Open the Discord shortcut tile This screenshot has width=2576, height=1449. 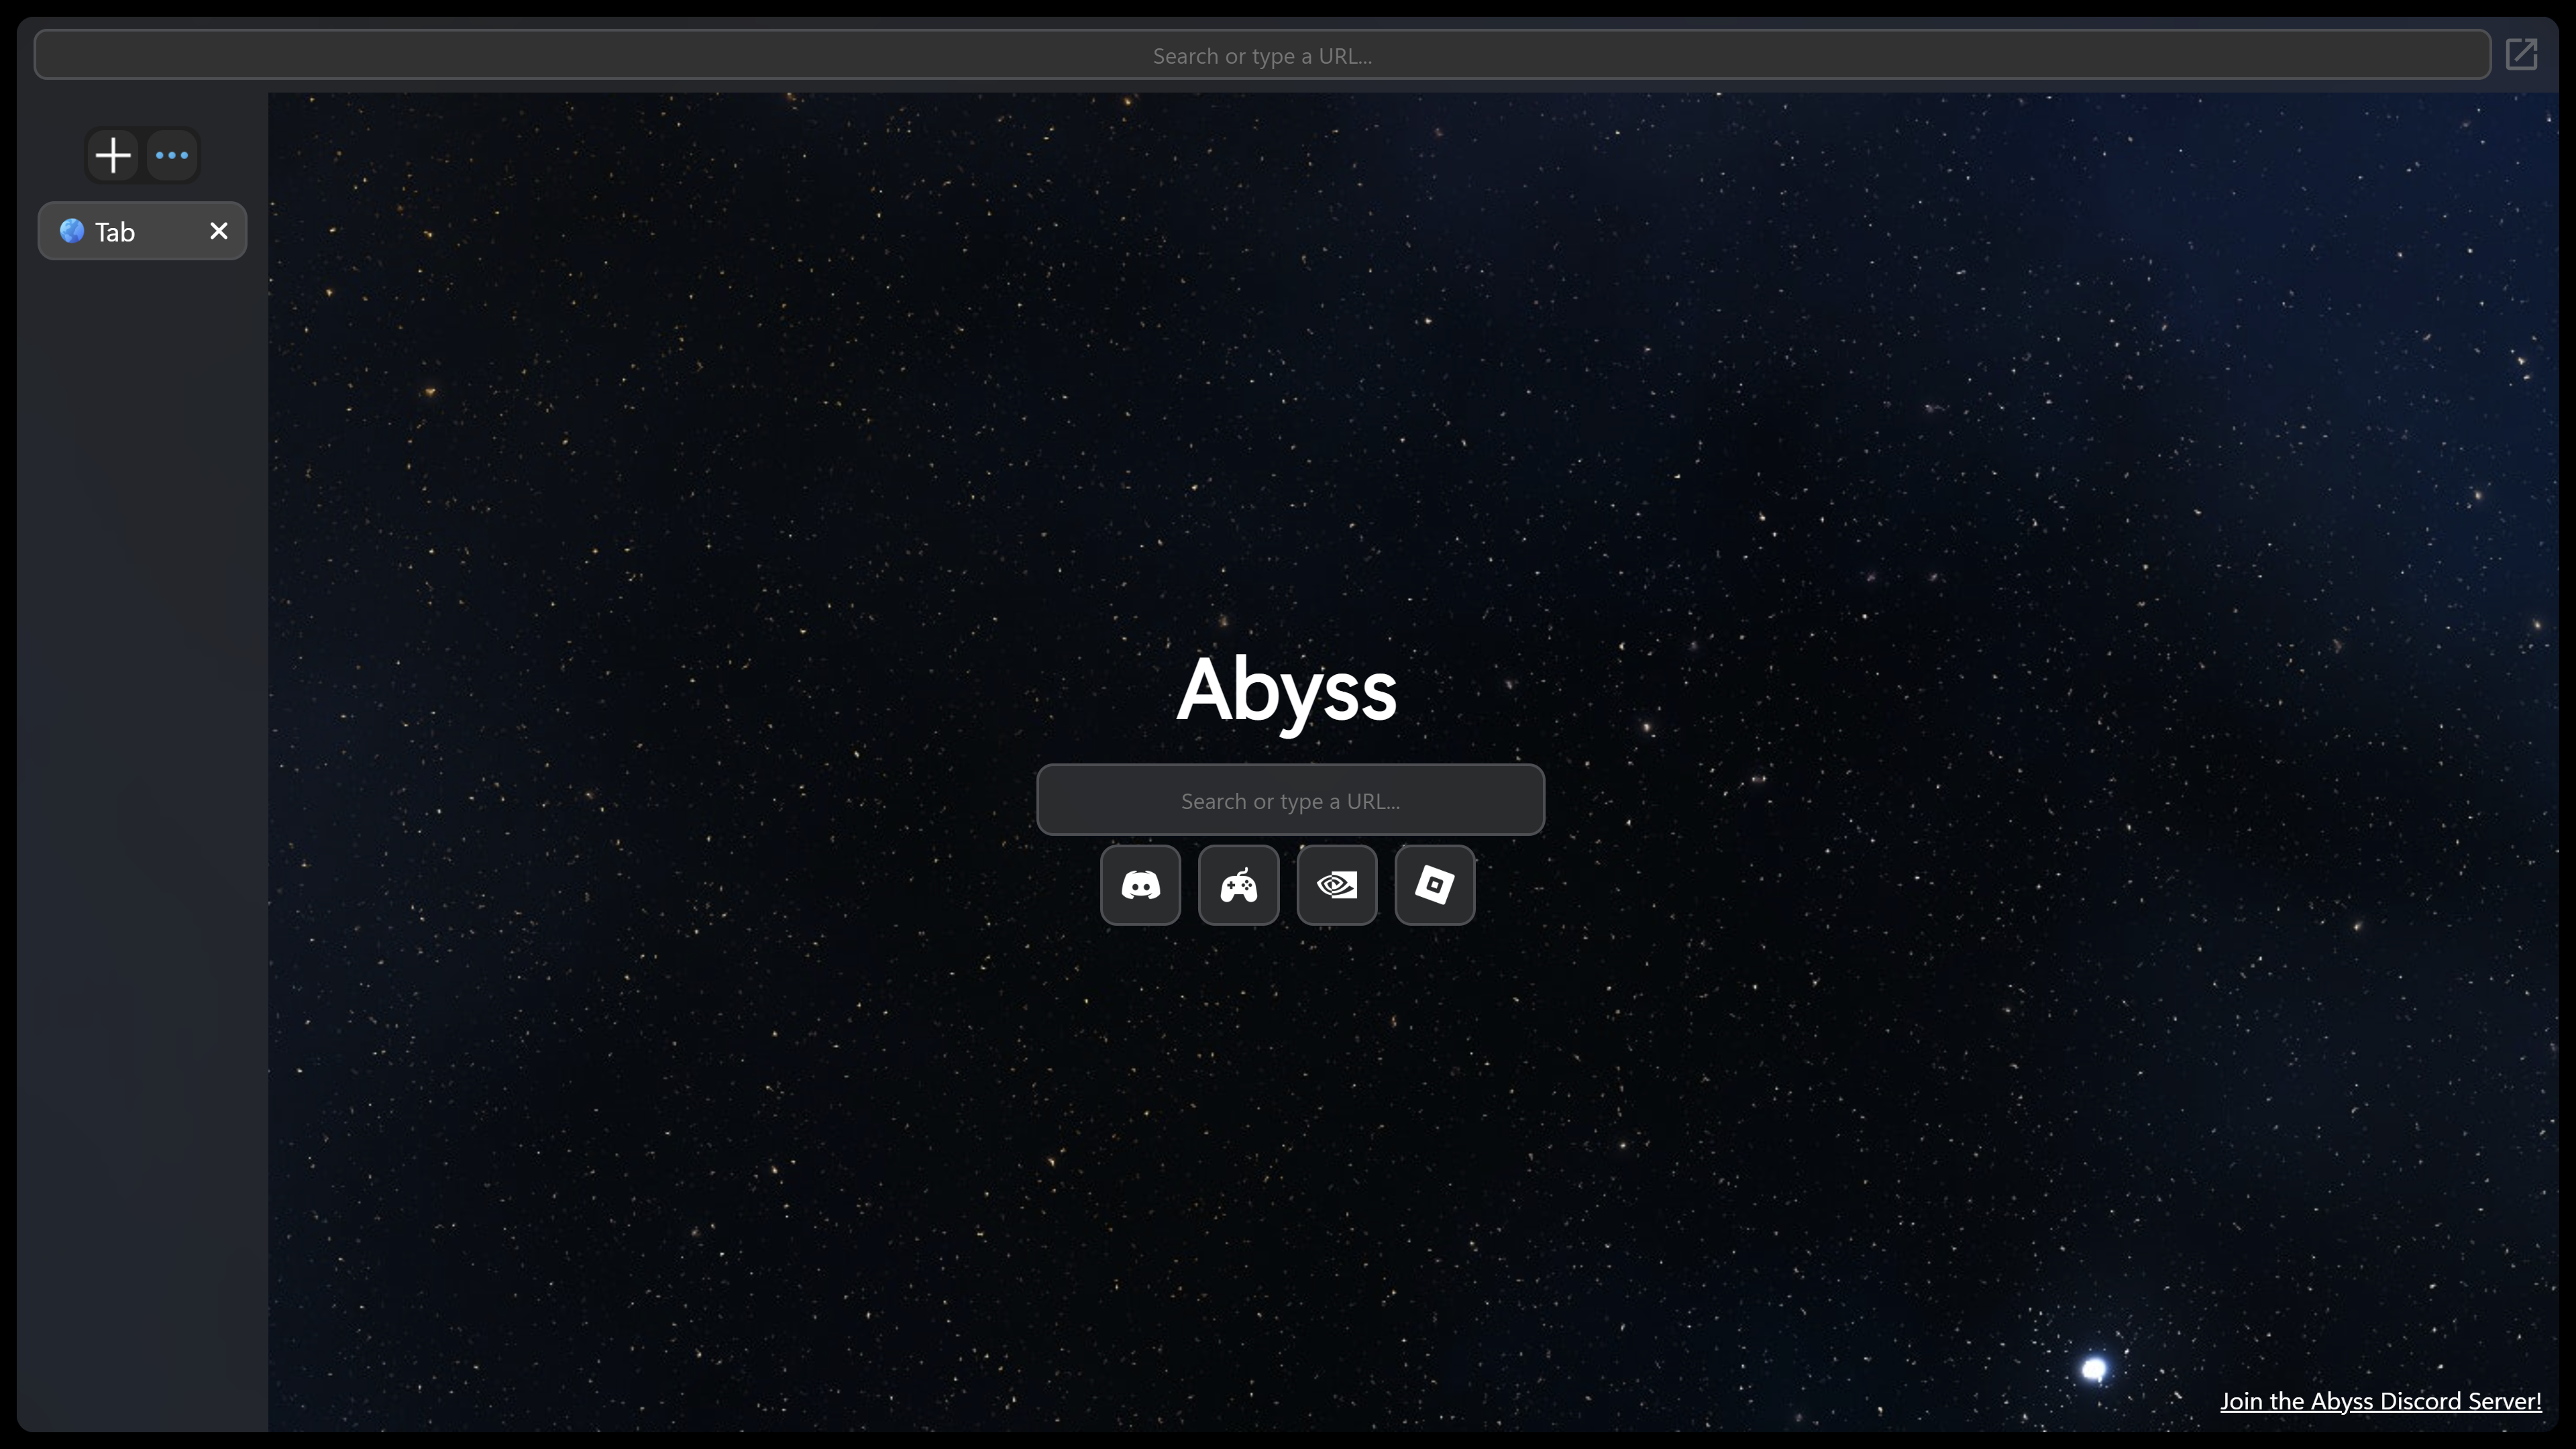1140,885
